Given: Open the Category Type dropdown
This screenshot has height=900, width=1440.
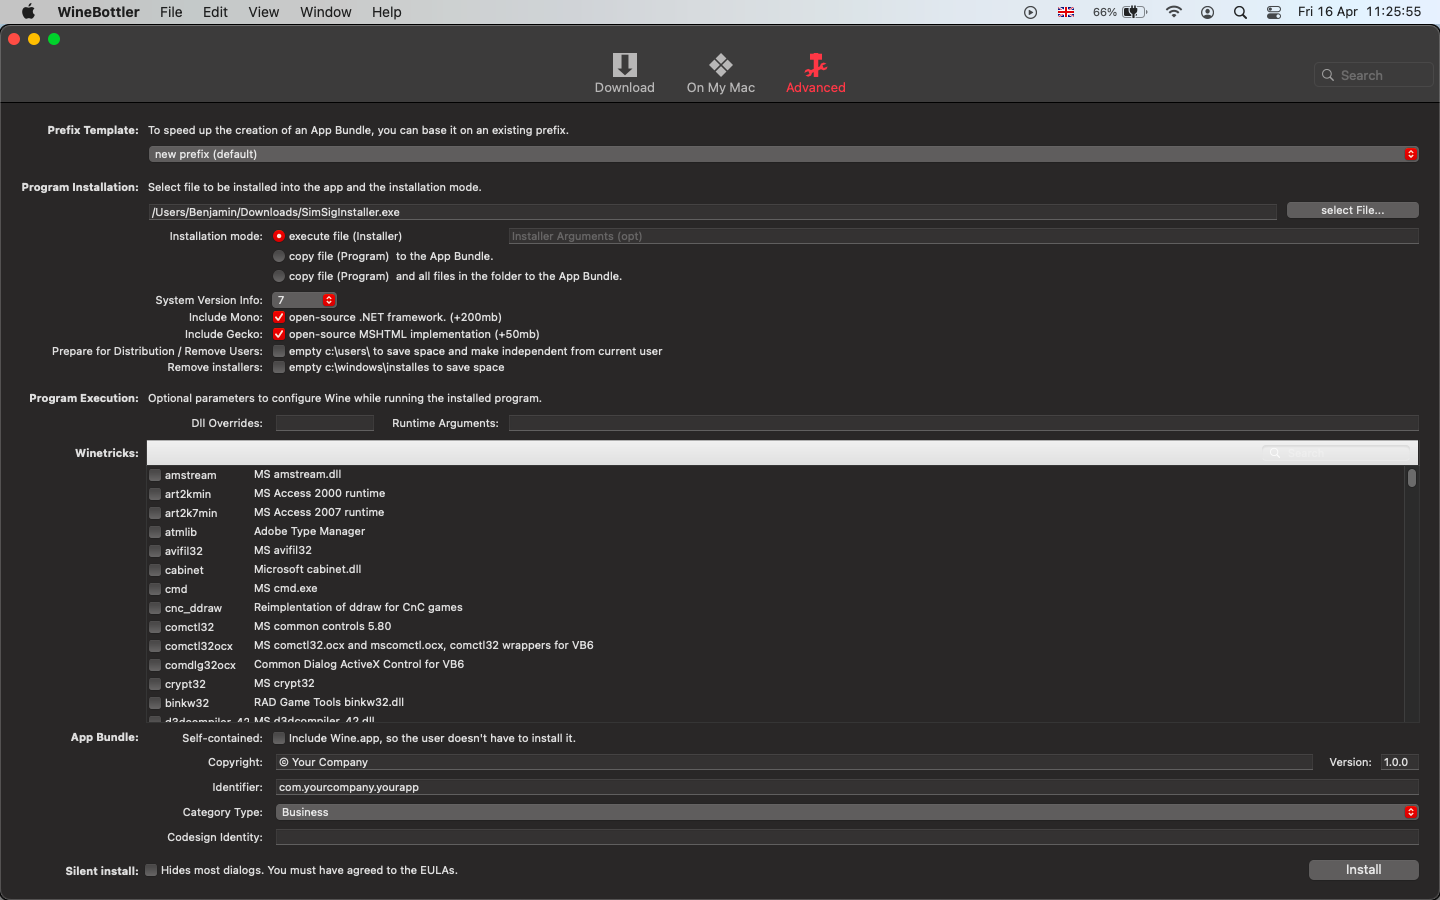Looking at the screenshot, I should 847,812.
